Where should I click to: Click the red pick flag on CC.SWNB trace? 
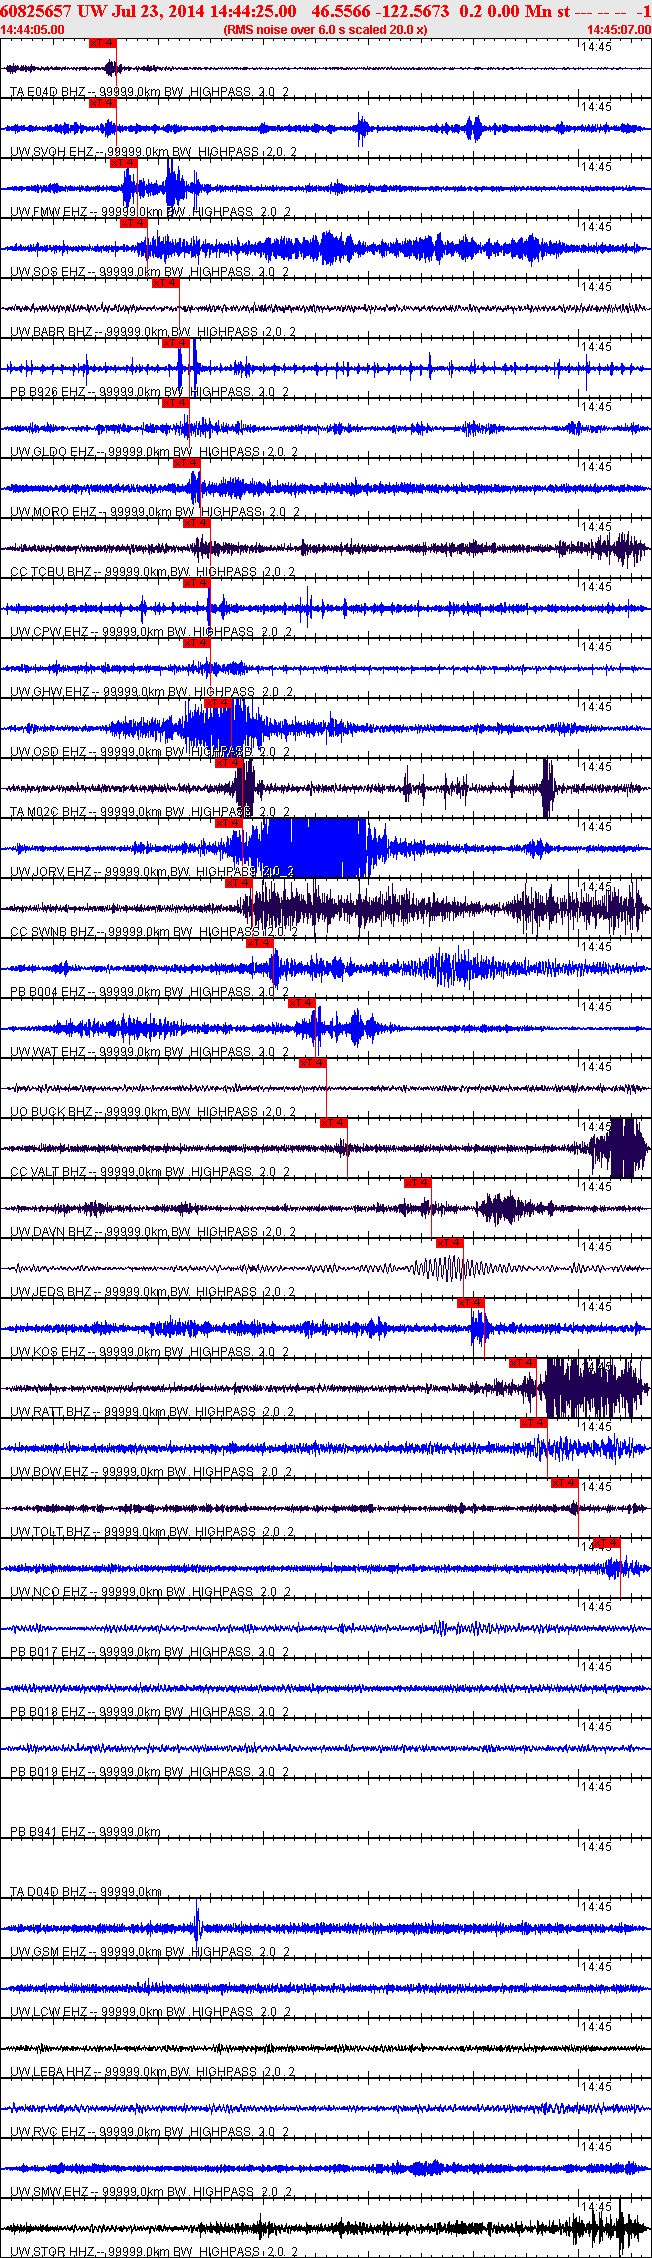point(239,883)
